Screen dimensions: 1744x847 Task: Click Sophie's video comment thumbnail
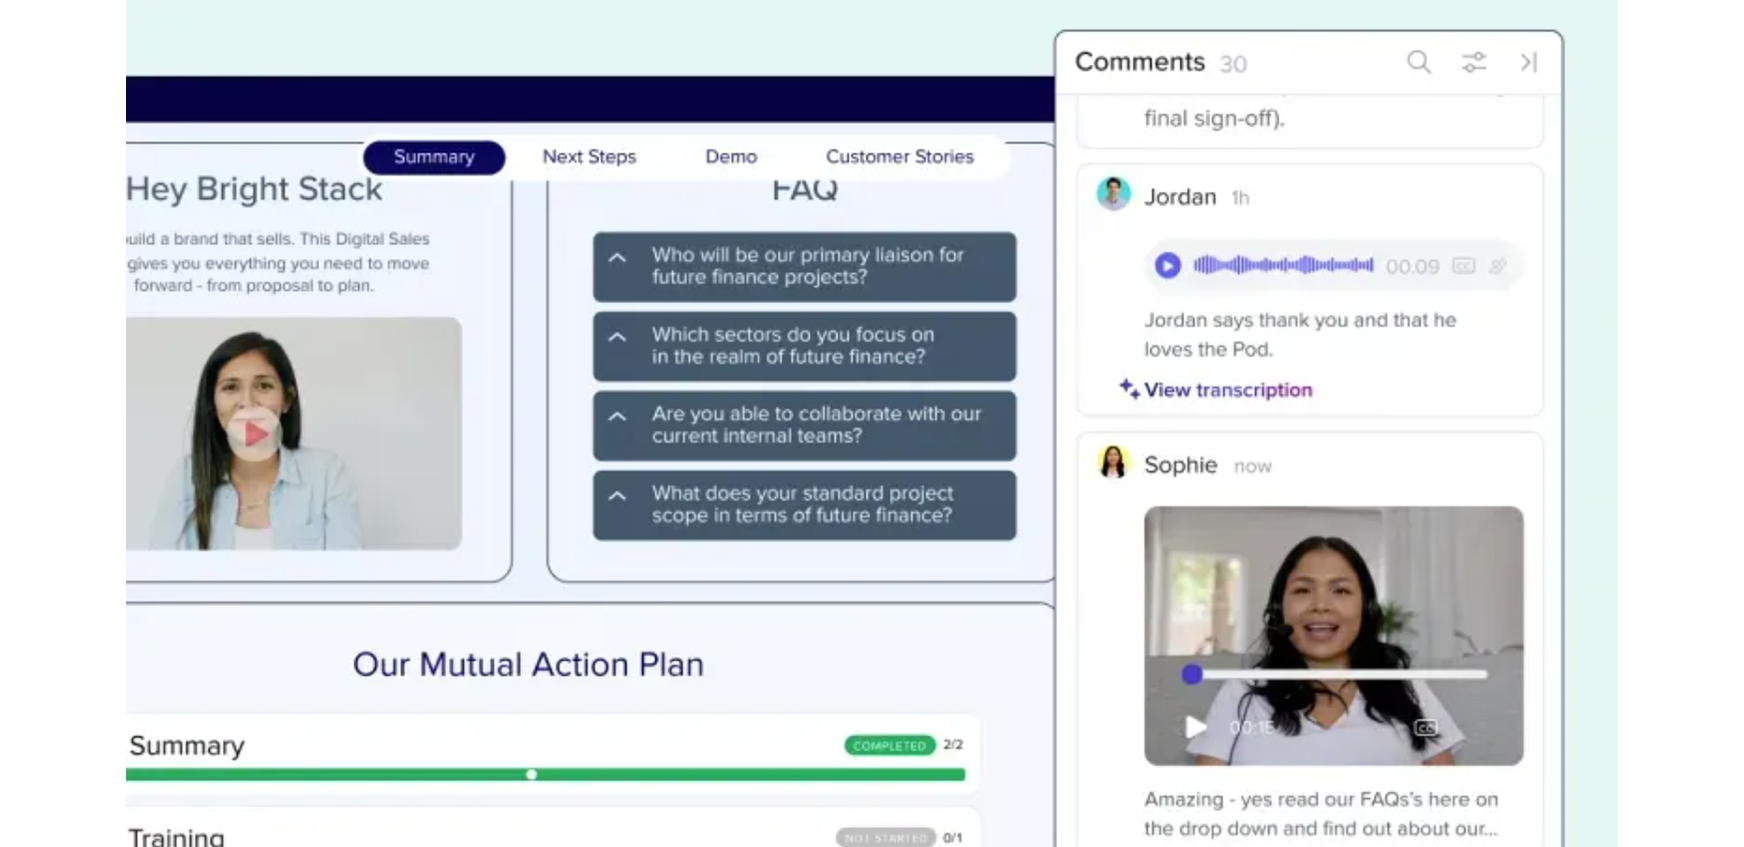click(1333, 636)
